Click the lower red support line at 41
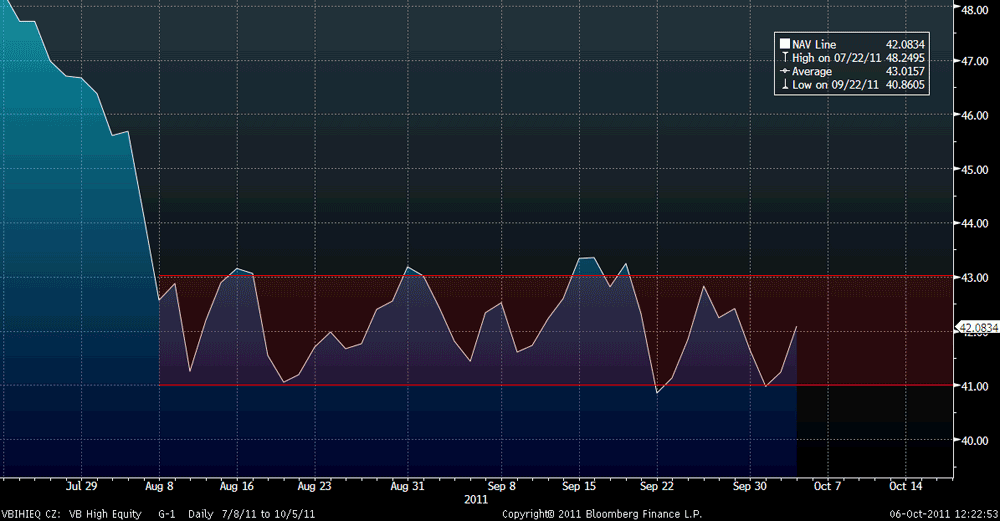The image size is (1000, 521). (555, 385)
